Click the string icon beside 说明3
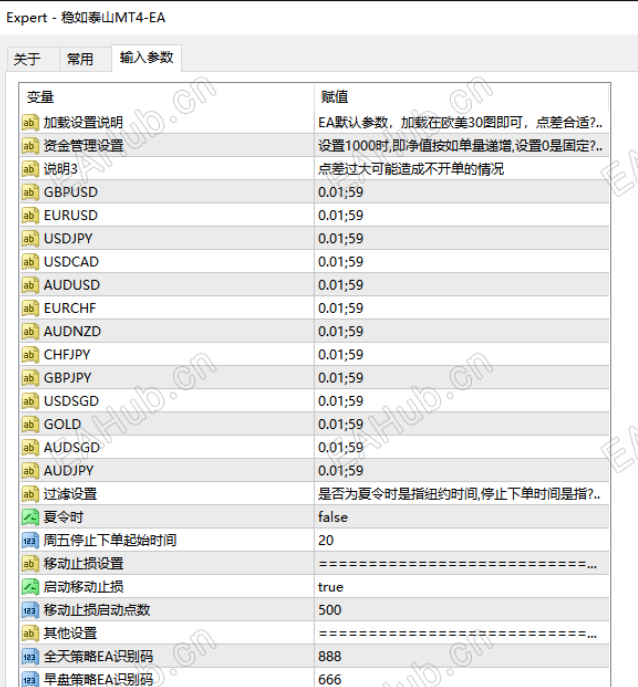638x687 pixels. point(30,169)
